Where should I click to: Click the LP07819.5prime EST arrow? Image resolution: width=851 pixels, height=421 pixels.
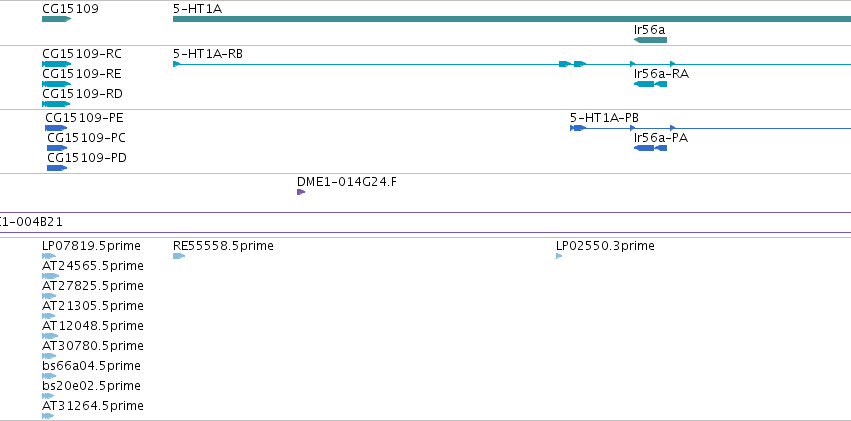49,256
